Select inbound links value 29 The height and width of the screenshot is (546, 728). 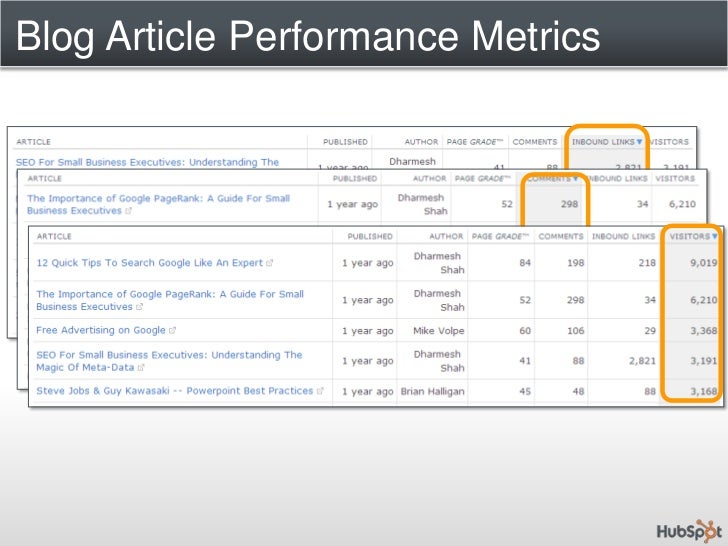point(650,331)
